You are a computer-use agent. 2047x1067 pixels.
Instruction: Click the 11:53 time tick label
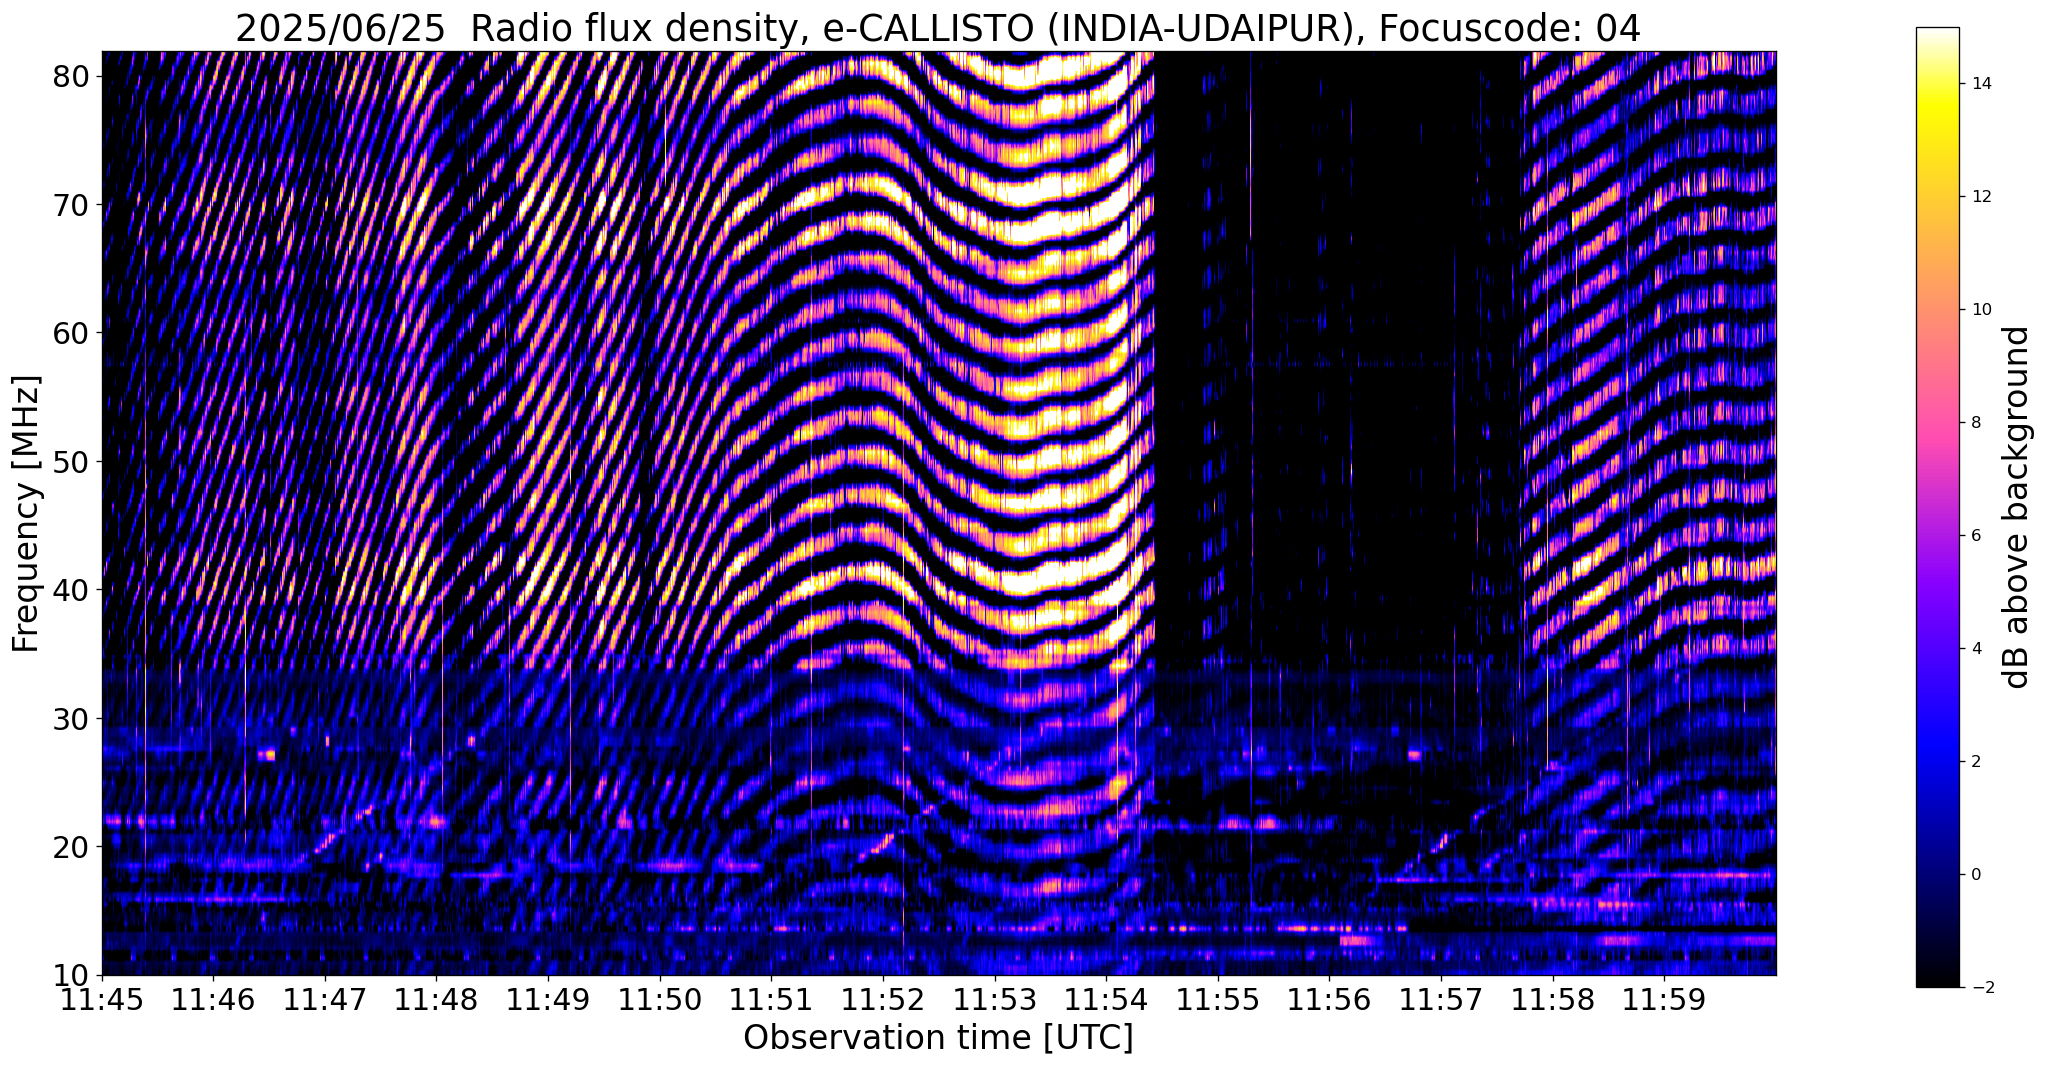[995, 1000]
